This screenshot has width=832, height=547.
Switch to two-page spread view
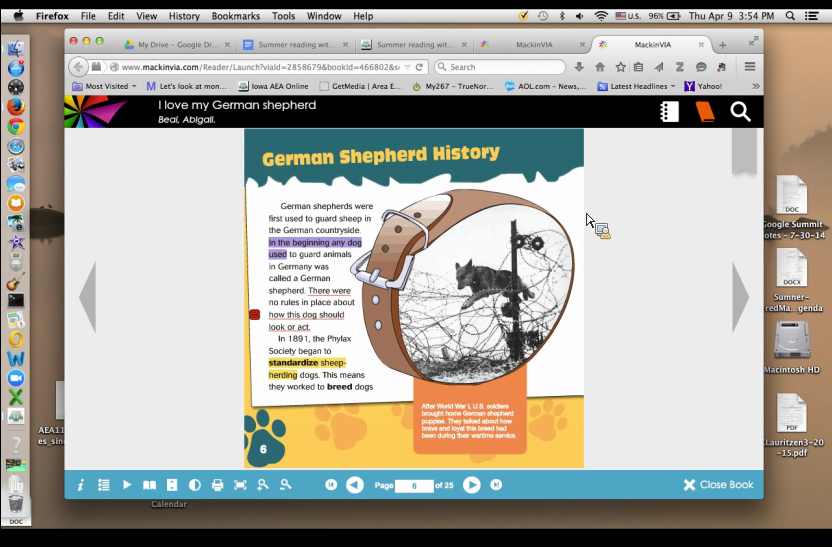(x=150, y=485)
